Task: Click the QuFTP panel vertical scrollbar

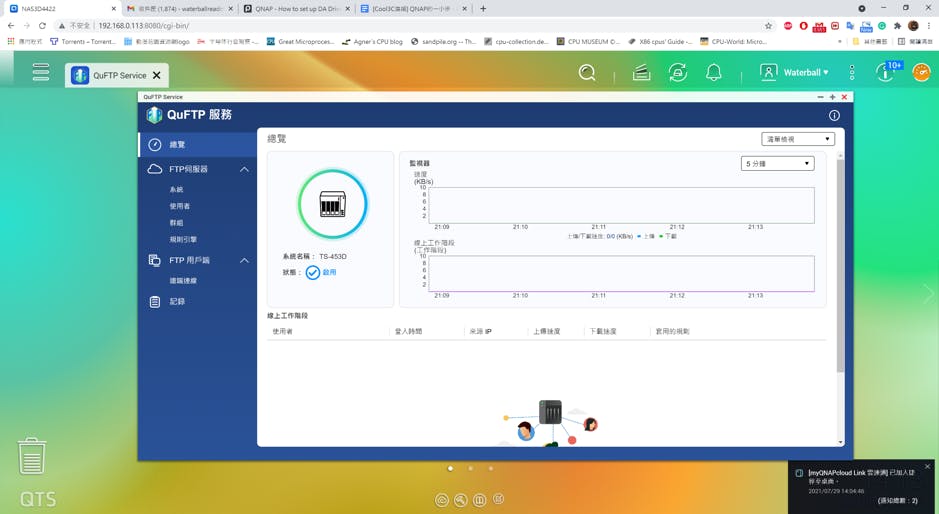Action: coord(840,300)
